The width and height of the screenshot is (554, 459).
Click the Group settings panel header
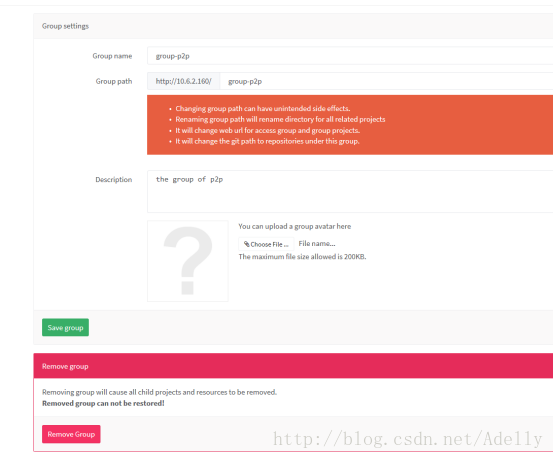click(x=293, y=26)
